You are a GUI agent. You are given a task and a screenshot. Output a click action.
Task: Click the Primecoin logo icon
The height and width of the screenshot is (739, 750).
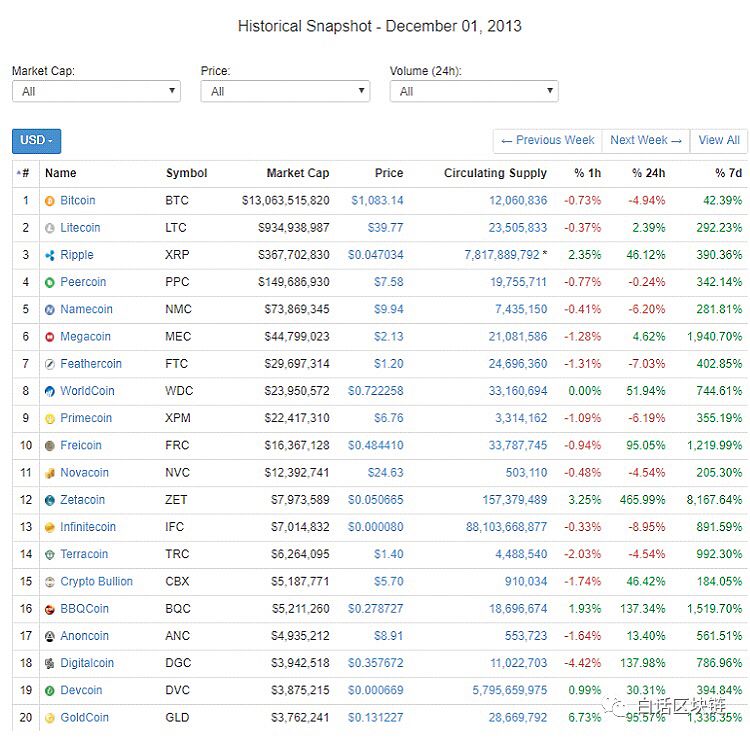tap(50, 419)
